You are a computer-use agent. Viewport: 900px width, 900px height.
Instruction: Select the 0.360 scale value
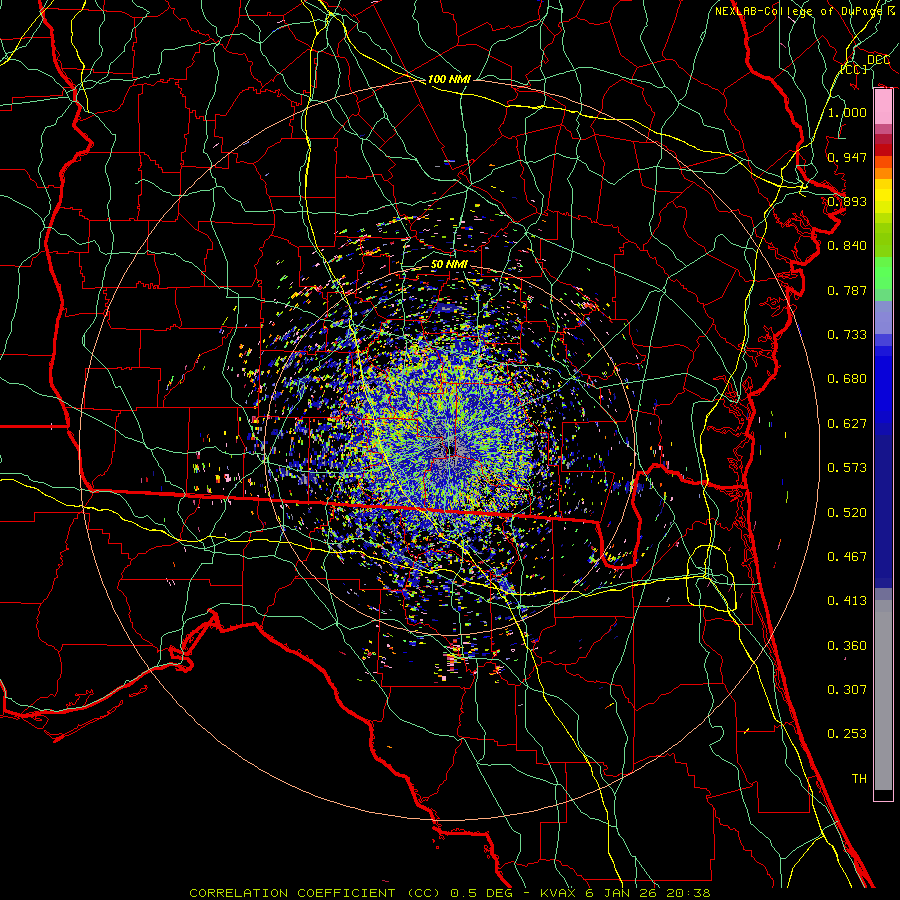(x=847, y=646)
